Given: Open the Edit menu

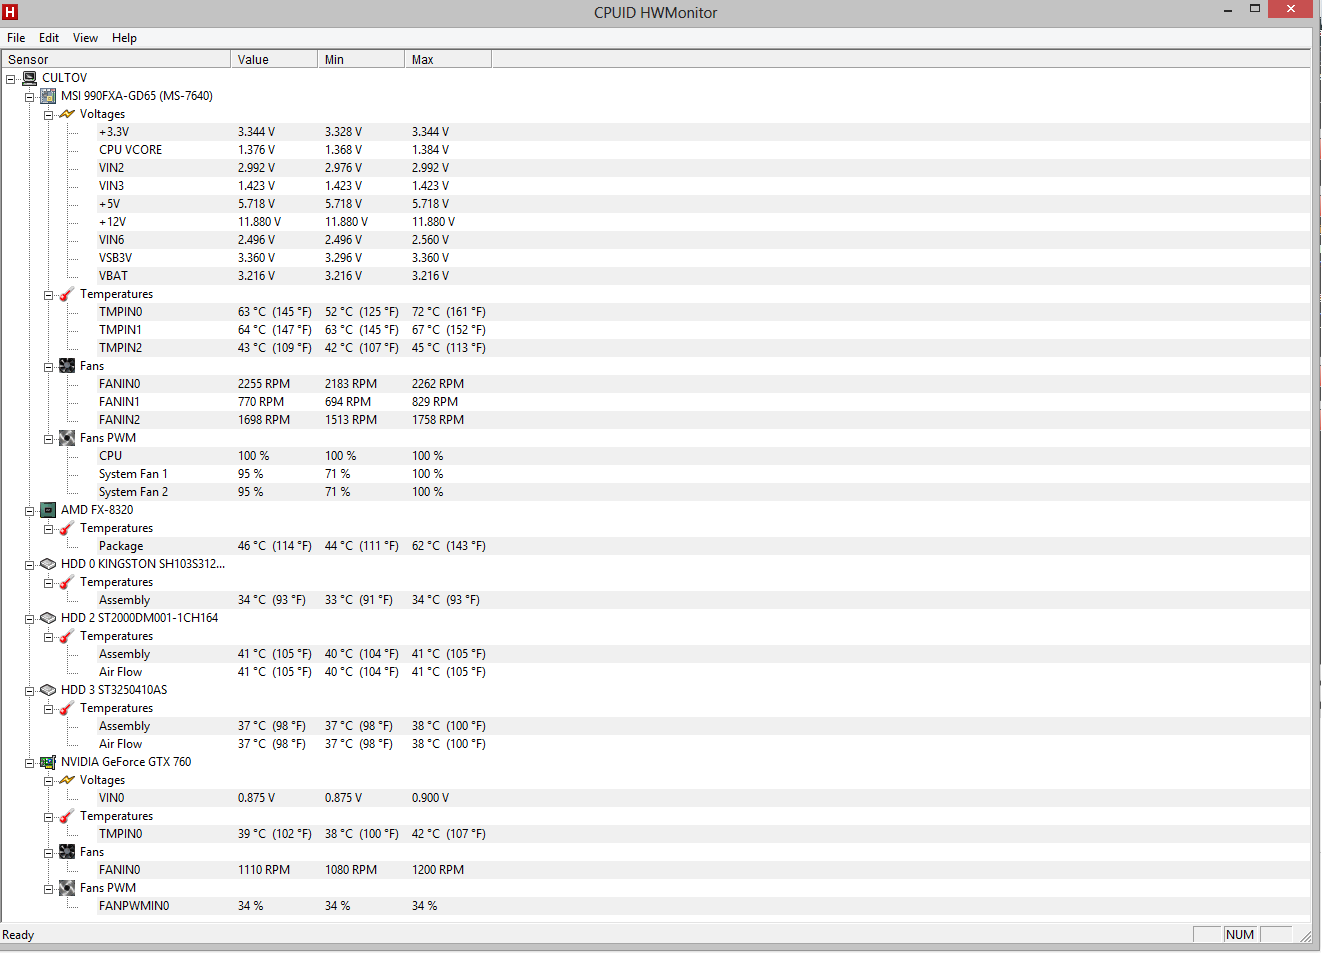Looking at the screenshot, I should pos(49,38).
